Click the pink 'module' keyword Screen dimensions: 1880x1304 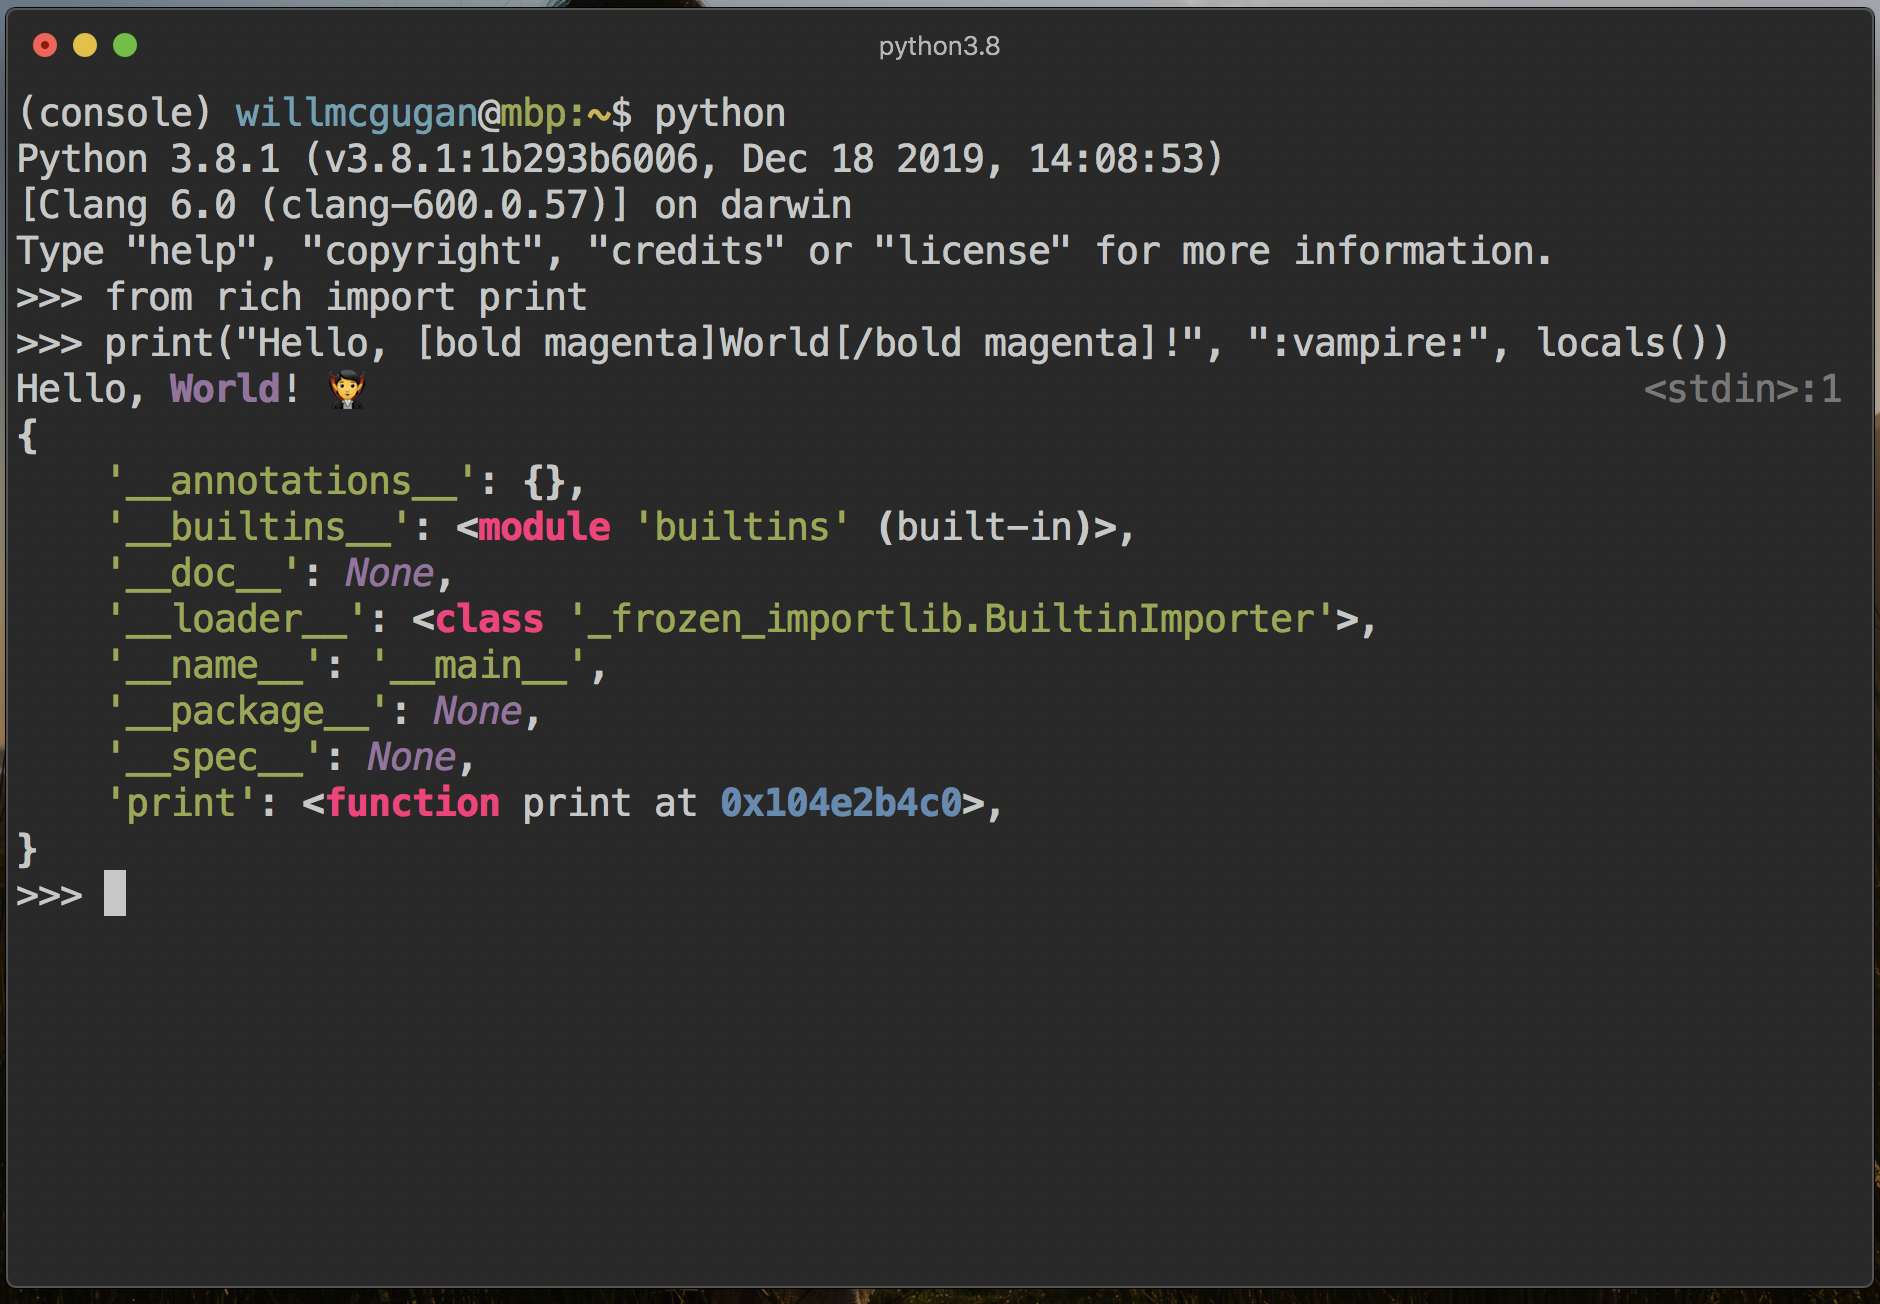(x=544, y=527)
